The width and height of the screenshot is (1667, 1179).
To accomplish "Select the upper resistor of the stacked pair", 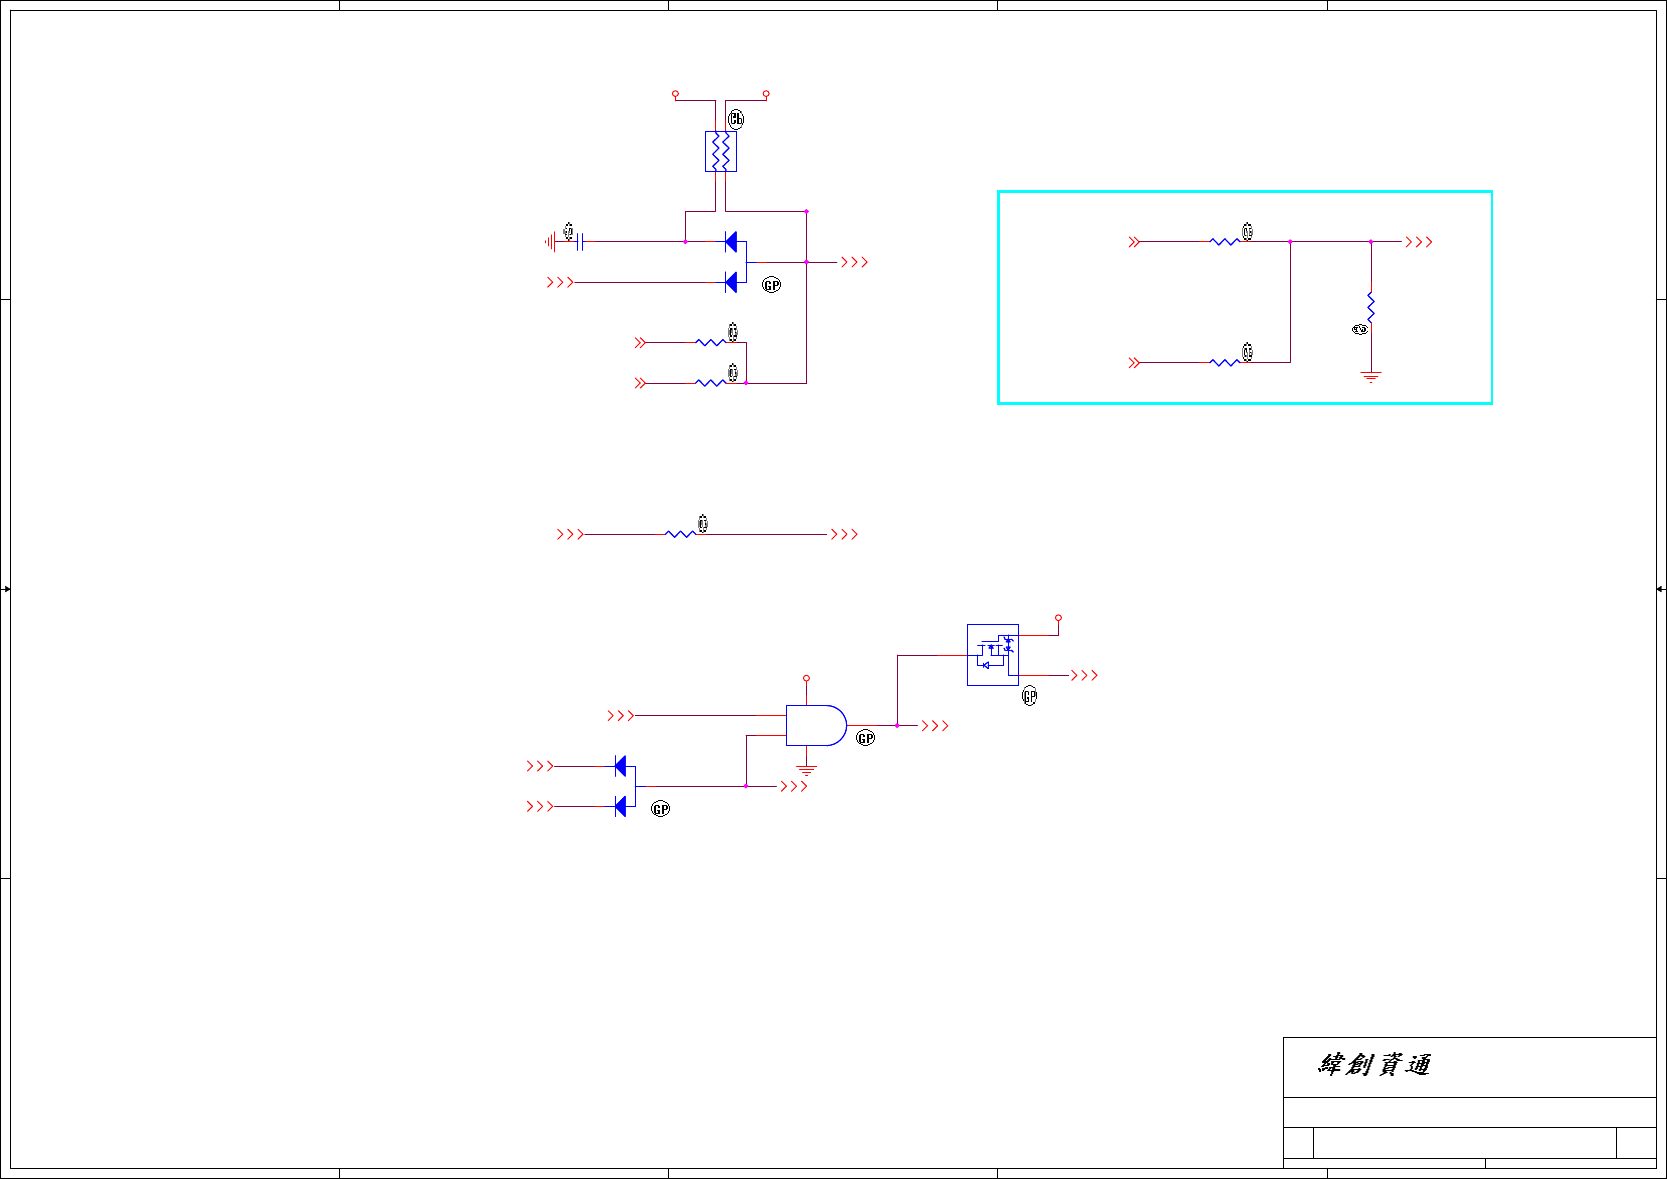I will tap(711, 342).
